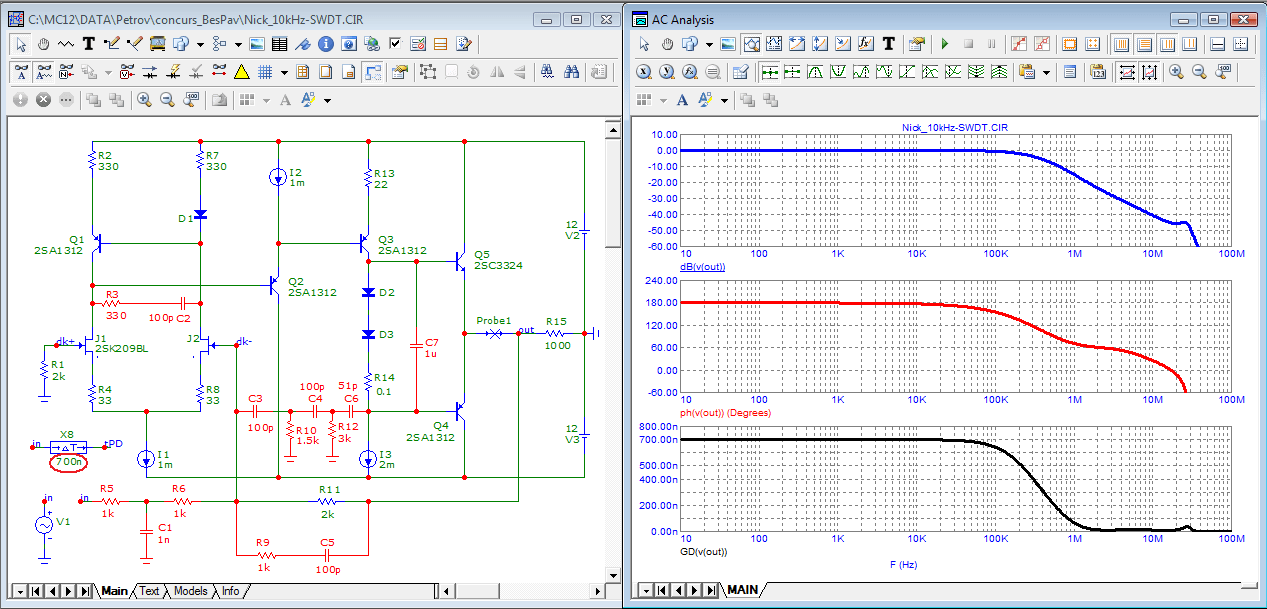Image resolution: width=1267 pixels, height=609 pixels.
Task: Open color text dropdown arrow in AC Analysis toolbar
Action: [724, 100]
